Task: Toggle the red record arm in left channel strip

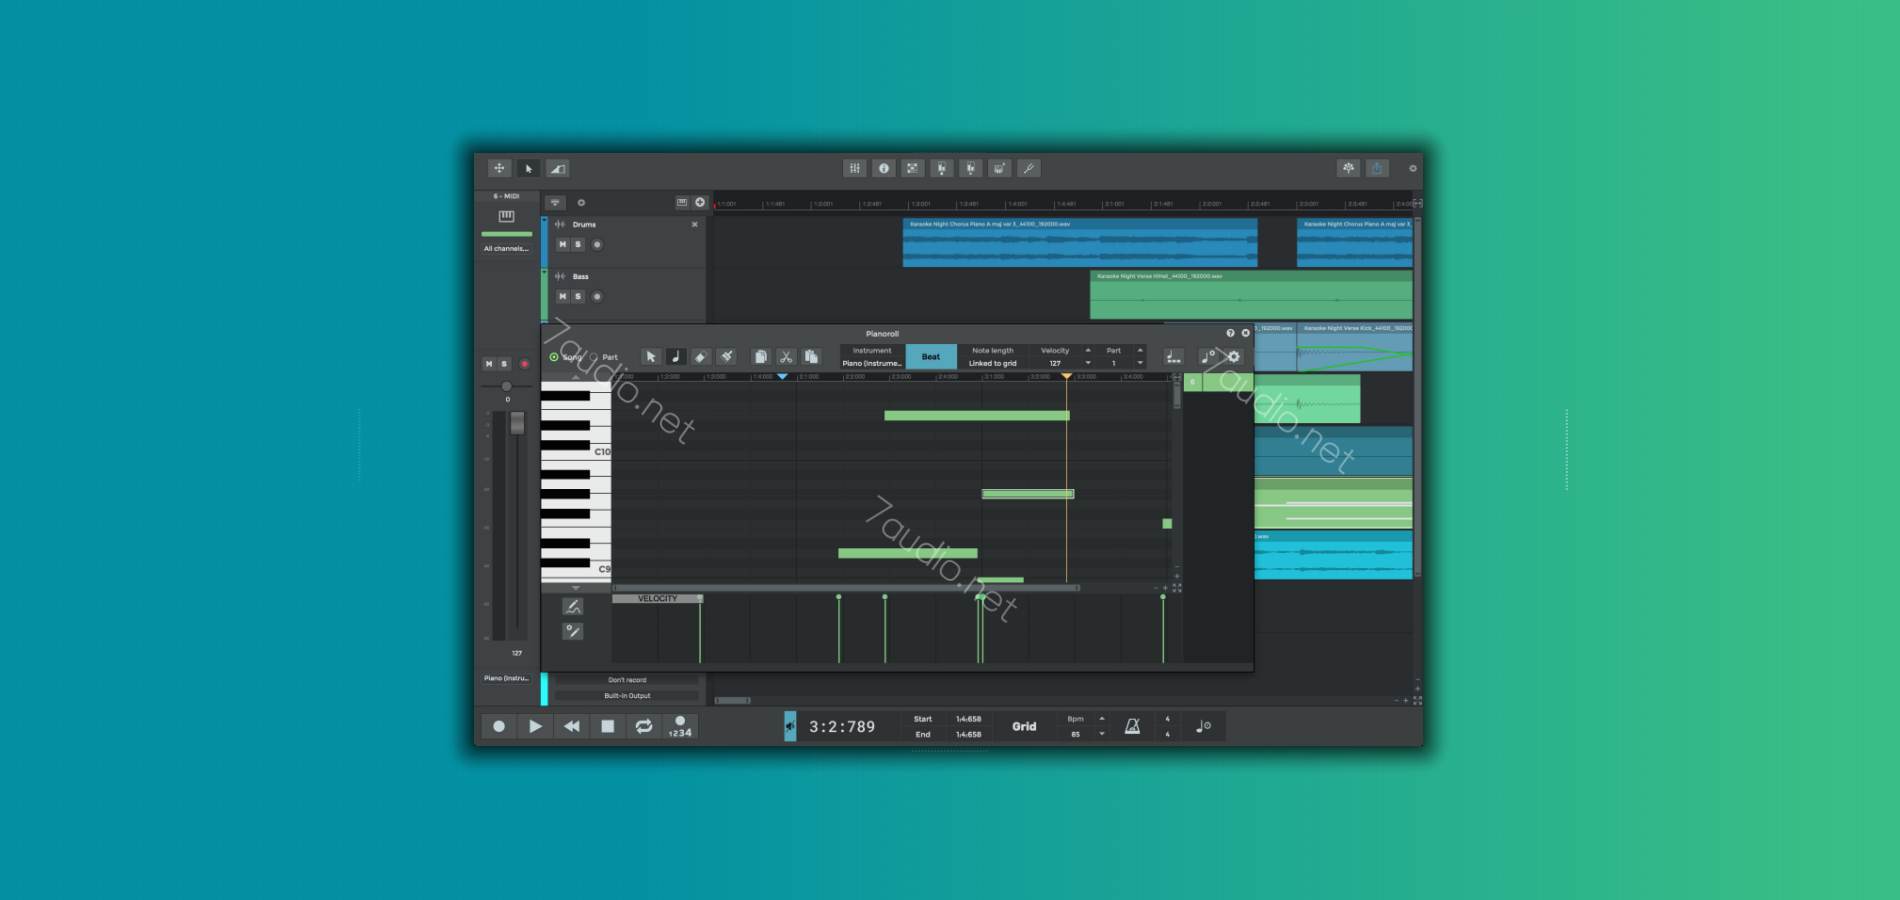Action: (x=524, y=364)
